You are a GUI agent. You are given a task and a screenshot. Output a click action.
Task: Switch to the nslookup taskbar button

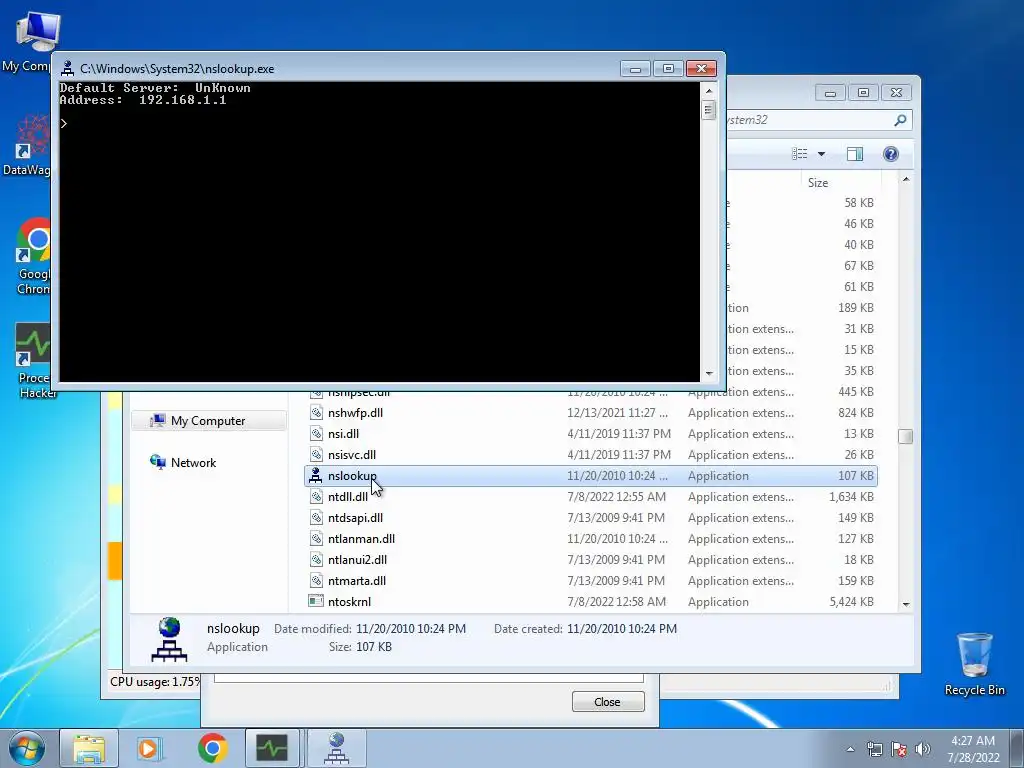[336, 748]
